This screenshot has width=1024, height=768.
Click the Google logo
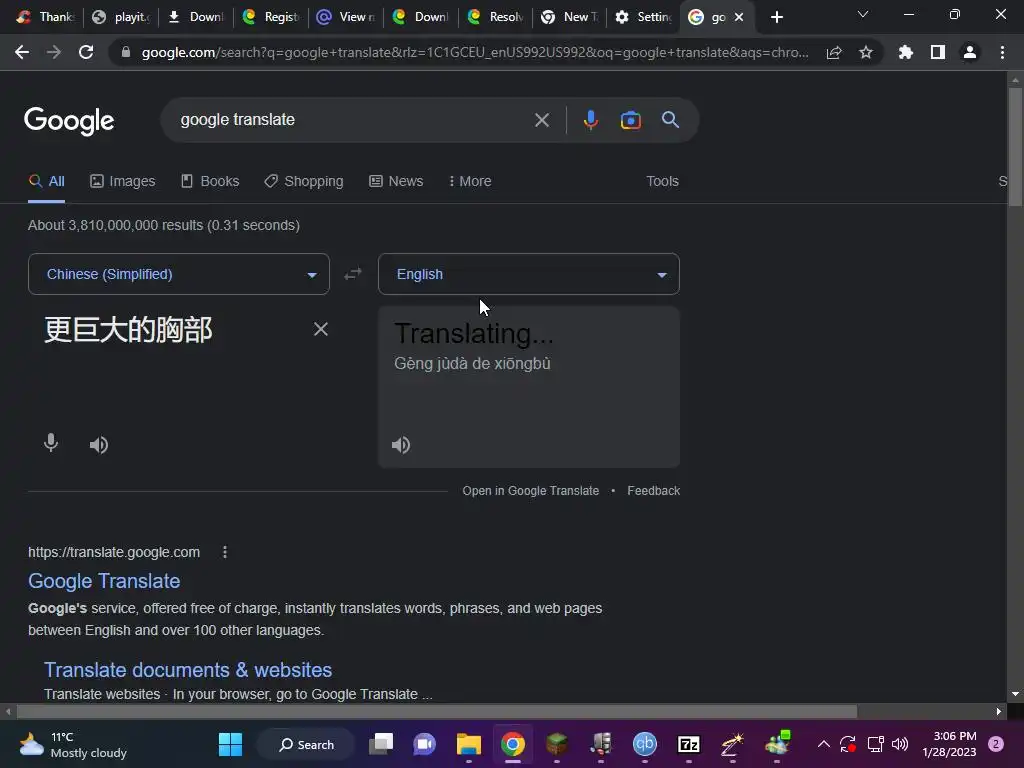[x=69, y=121]
